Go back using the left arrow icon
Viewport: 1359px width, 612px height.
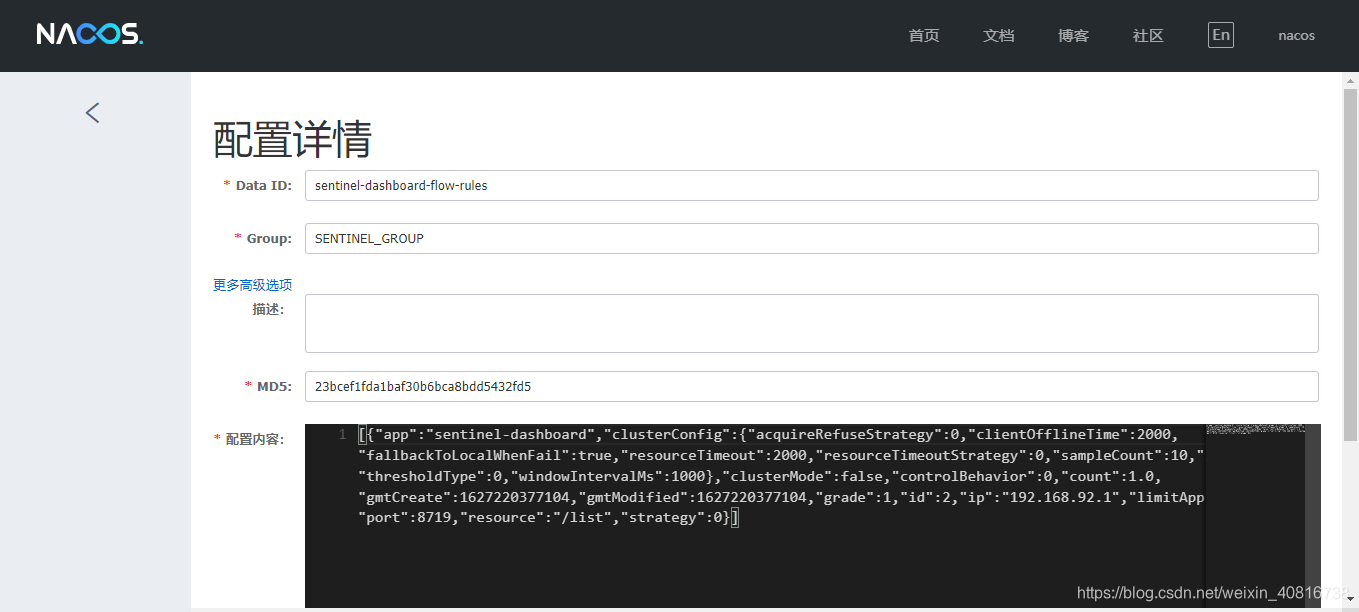pyautogui.click(x=93, y=113)
